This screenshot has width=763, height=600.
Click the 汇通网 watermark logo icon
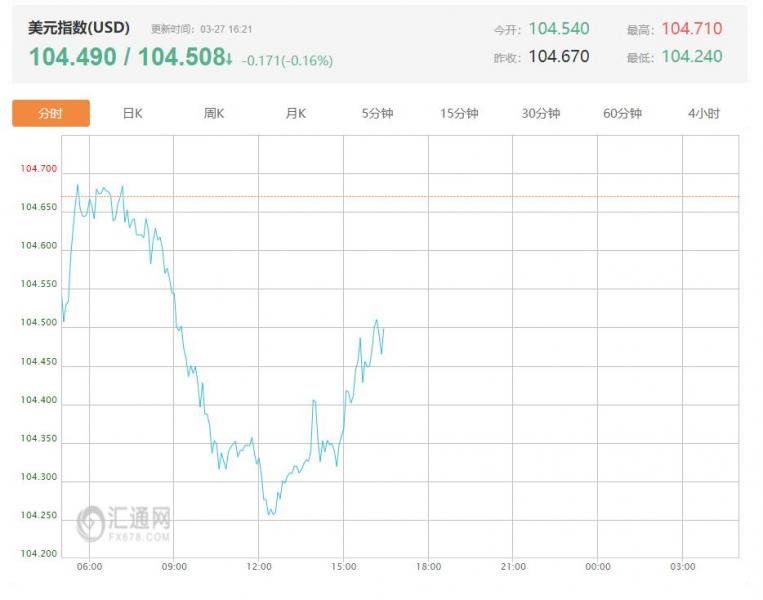(x=93, y=522)
